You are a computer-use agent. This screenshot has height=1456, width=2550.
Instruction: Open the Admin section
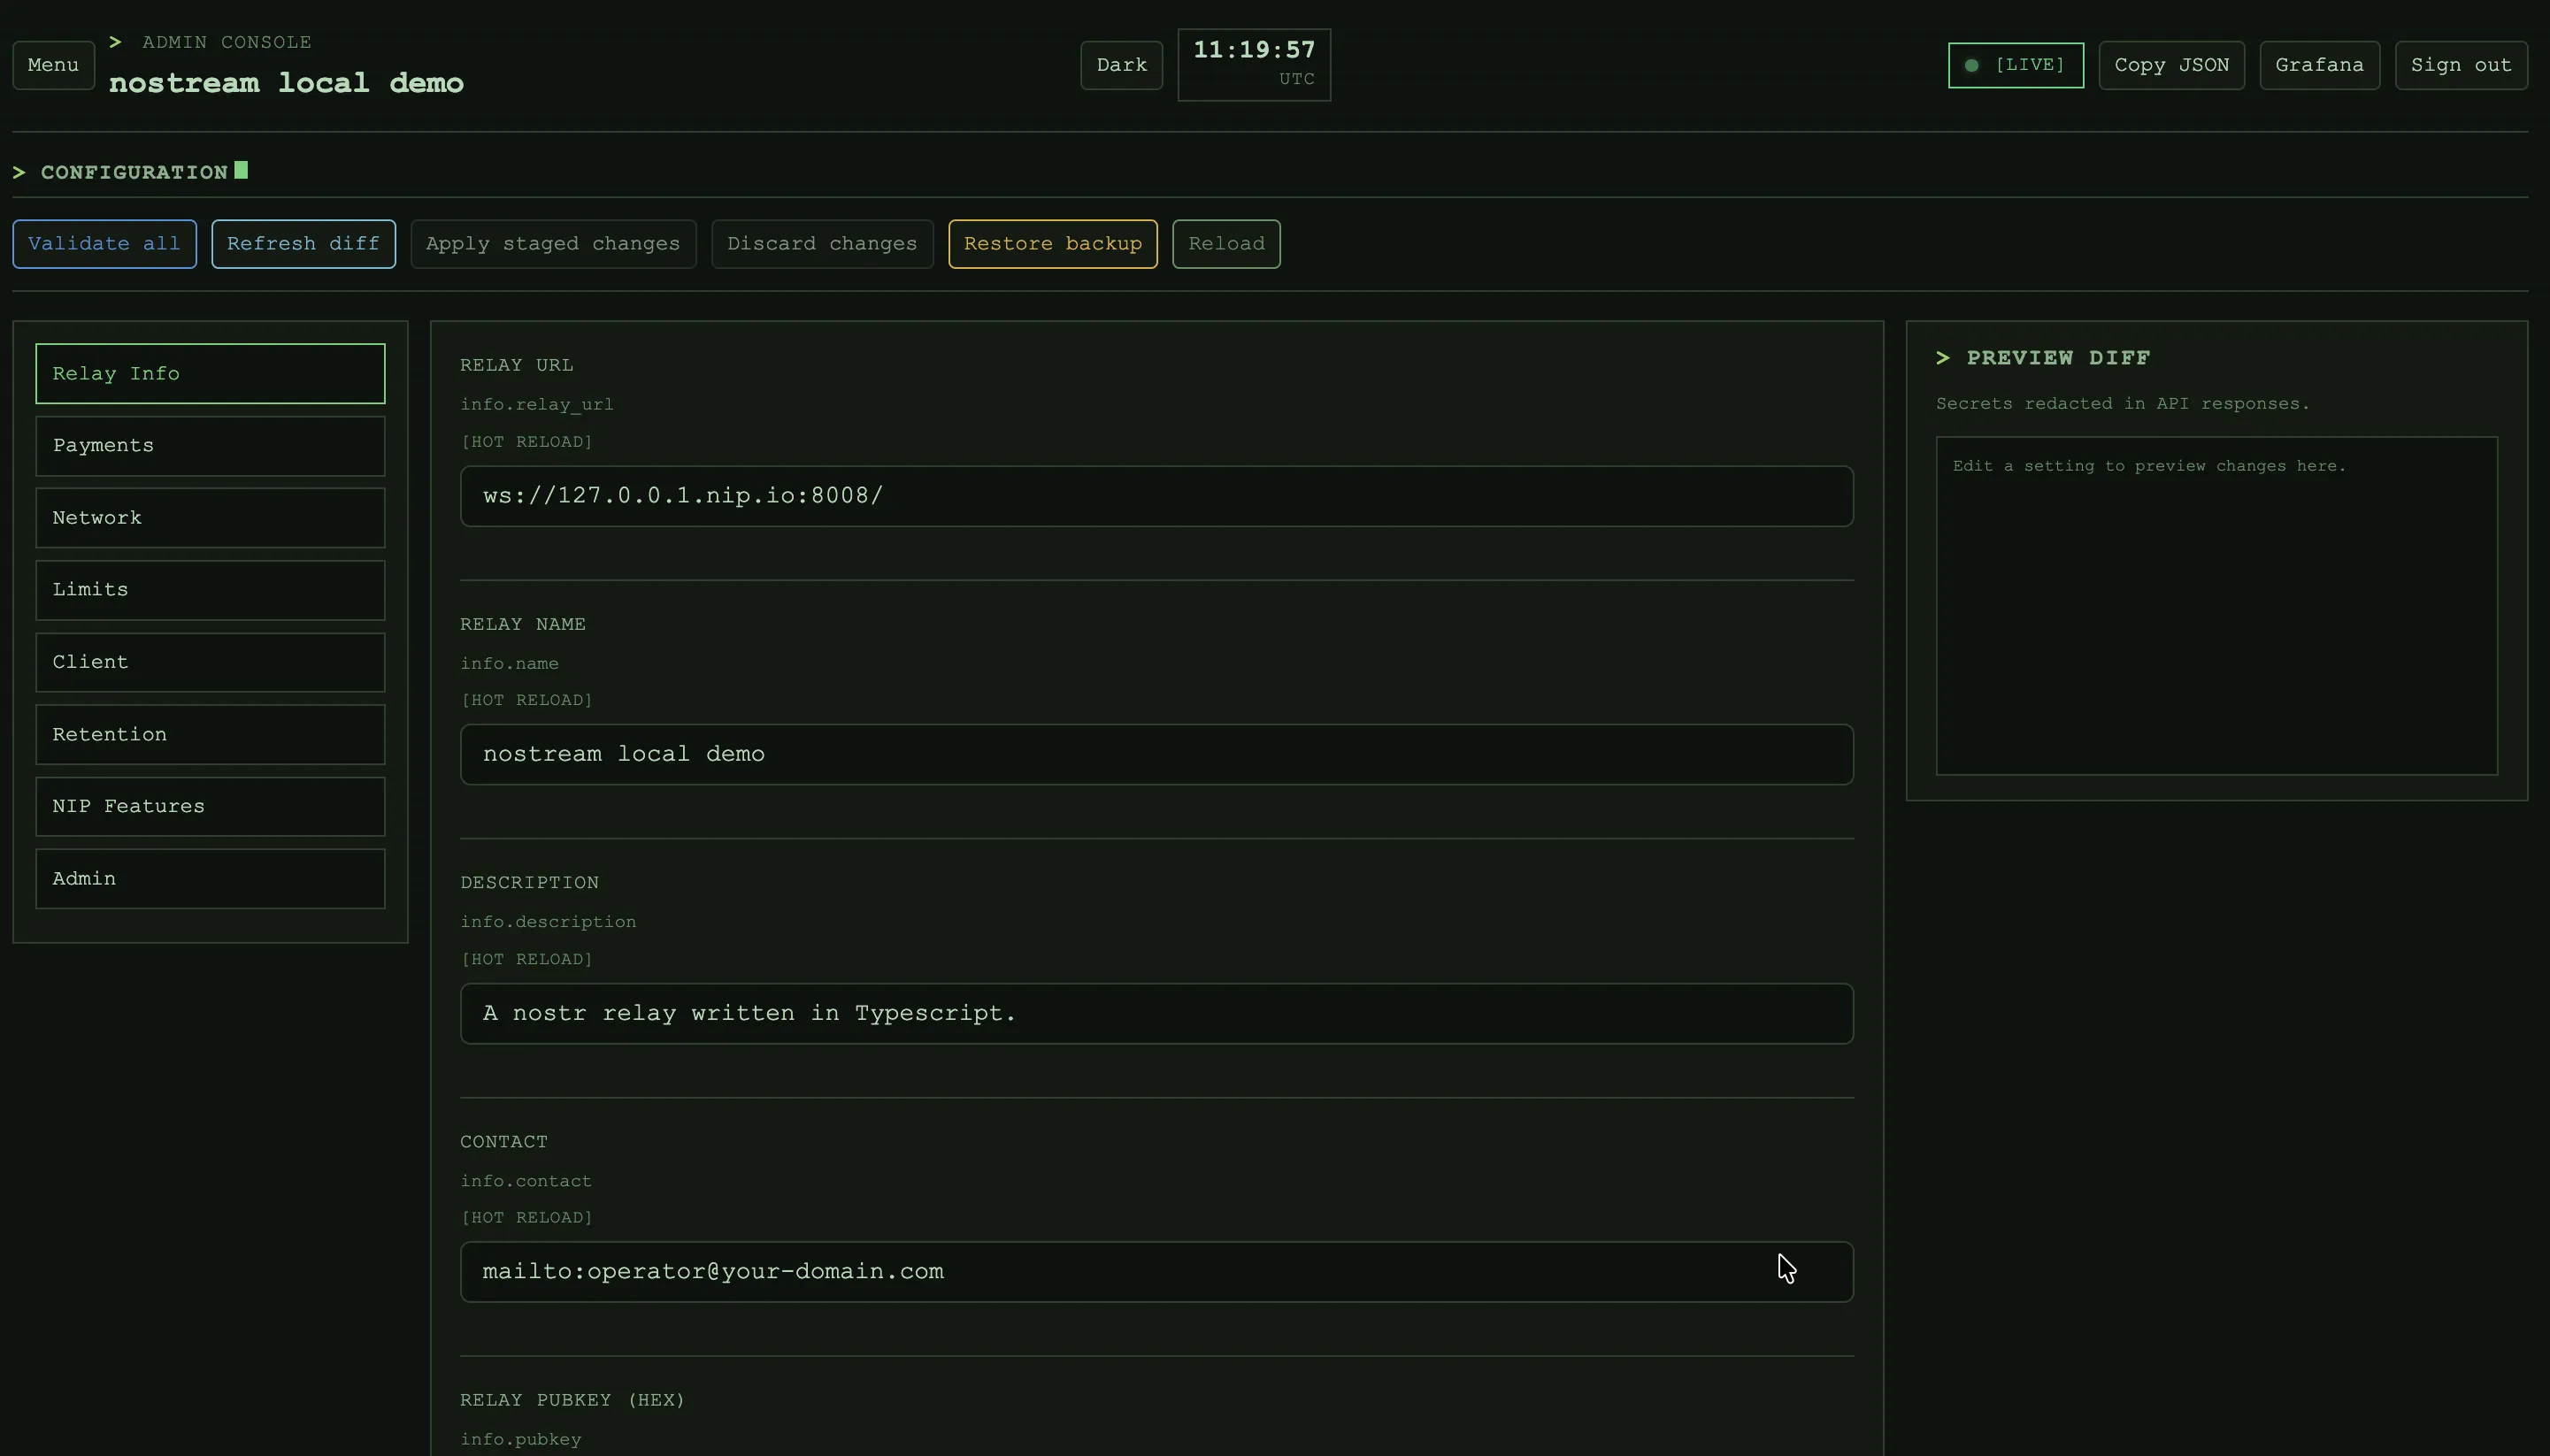click(210, 879)
